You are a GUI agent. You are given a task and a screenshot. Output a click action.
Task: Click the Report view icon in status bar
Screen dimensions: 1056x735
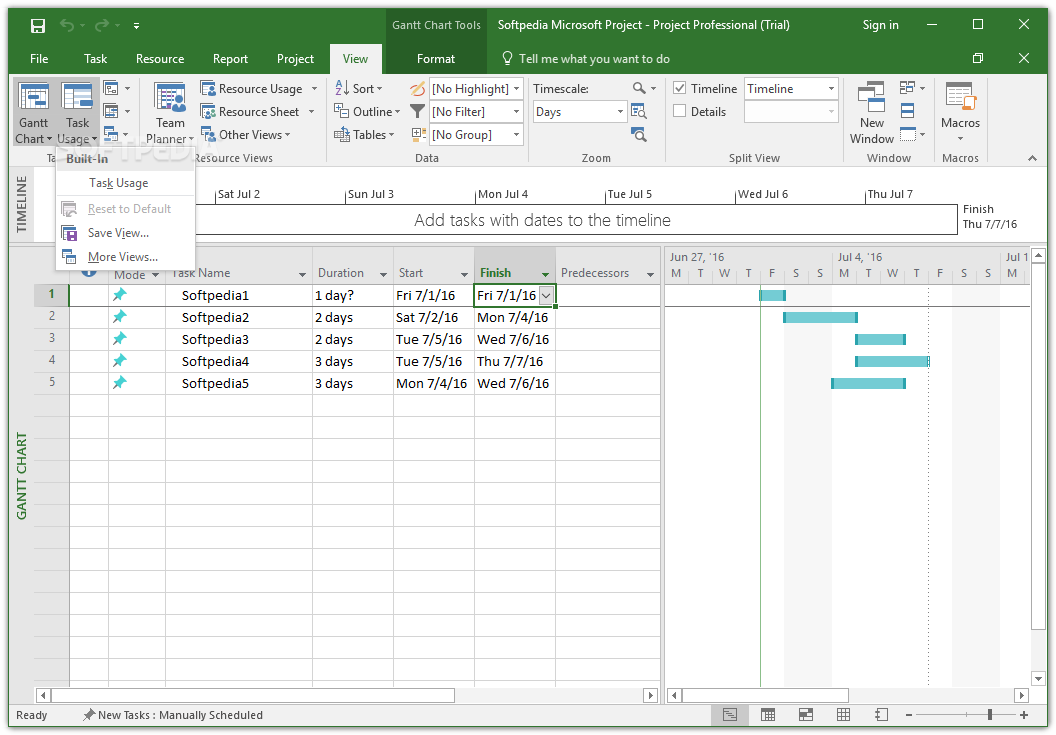tap(881, 715)
